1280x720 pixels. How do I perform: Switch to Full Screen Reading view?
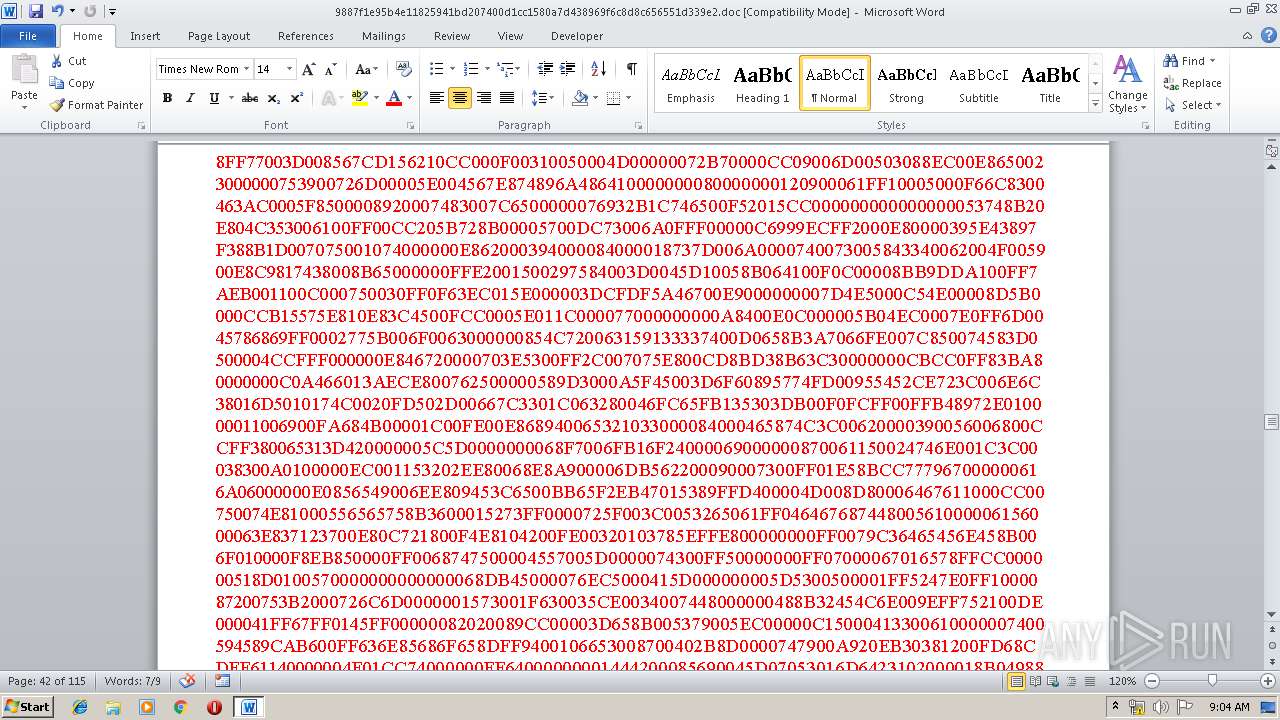1036,681
